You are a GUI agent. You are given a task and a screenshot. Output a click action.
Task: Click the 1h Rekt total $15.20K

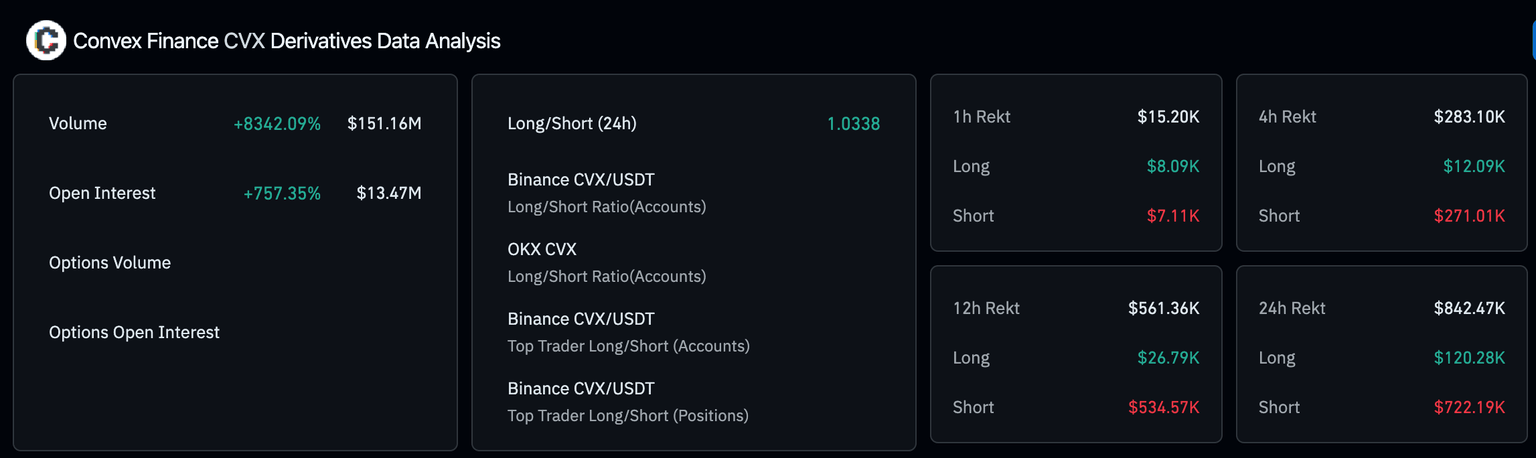[1168, 117]
